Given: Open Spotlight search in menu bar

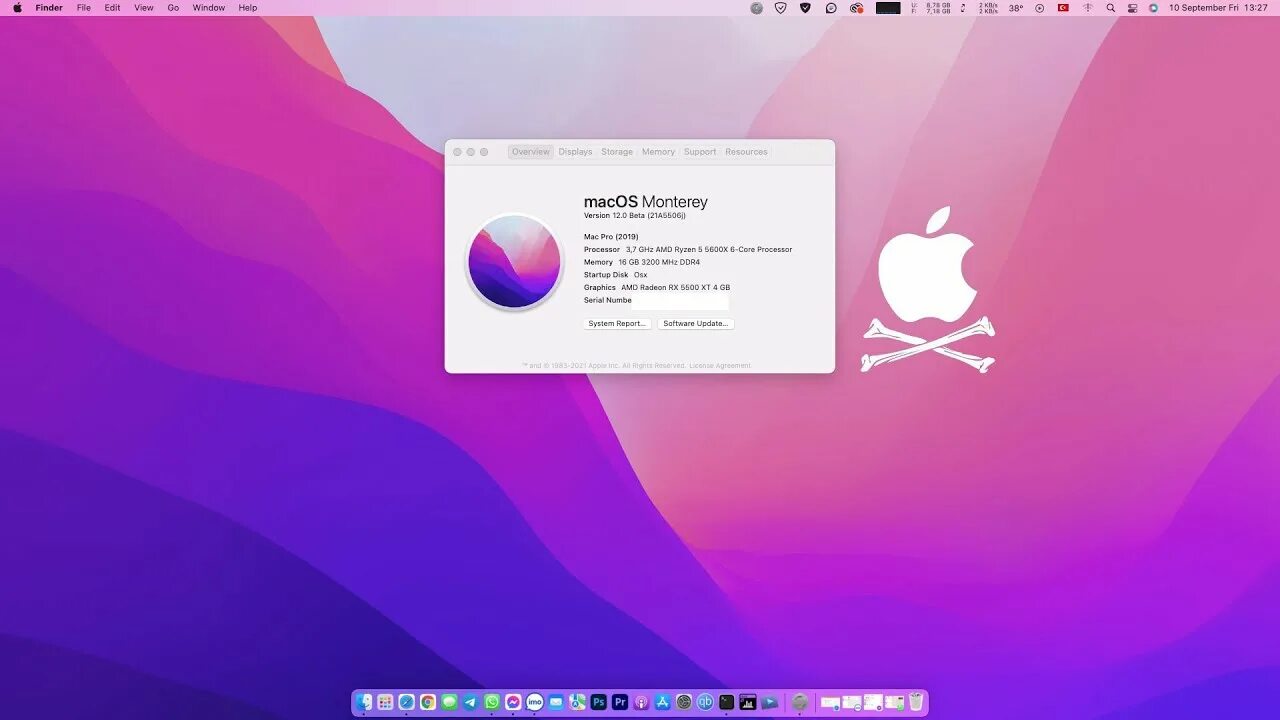Looking at the screenshot, I should pyautogui.click(x=1110, y=8).
